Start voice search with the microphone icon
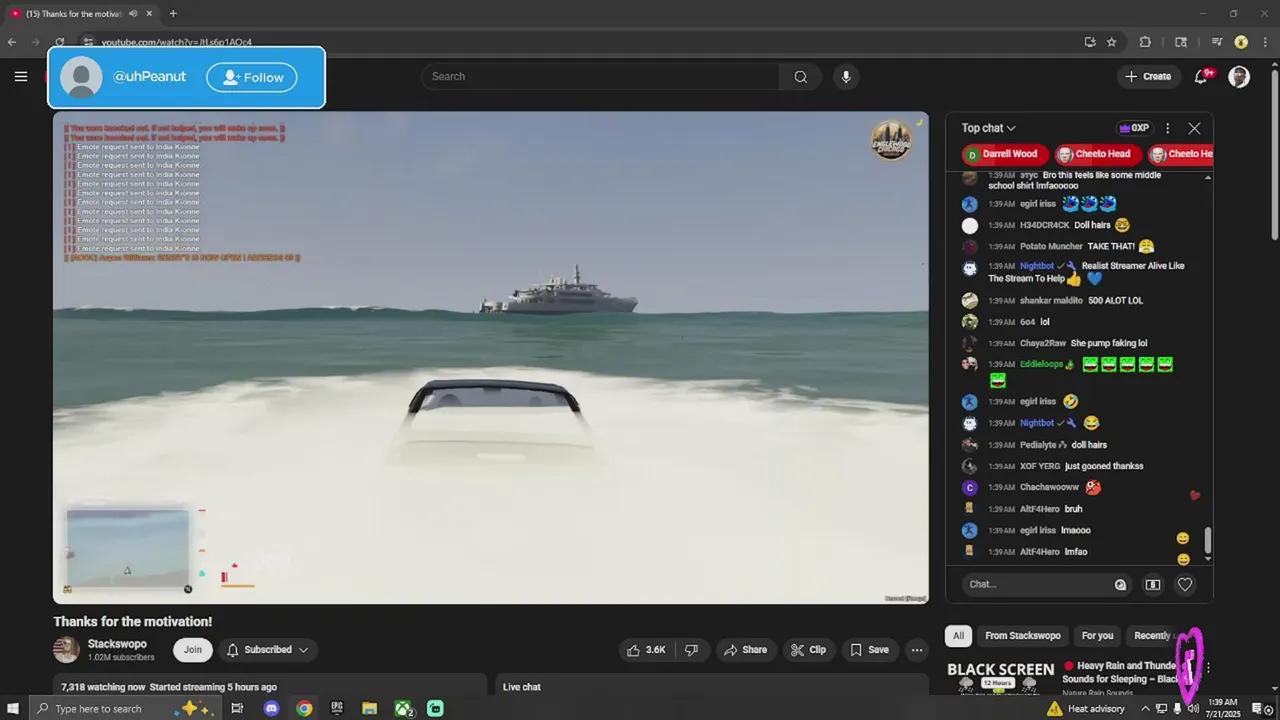 pos(846,77)
